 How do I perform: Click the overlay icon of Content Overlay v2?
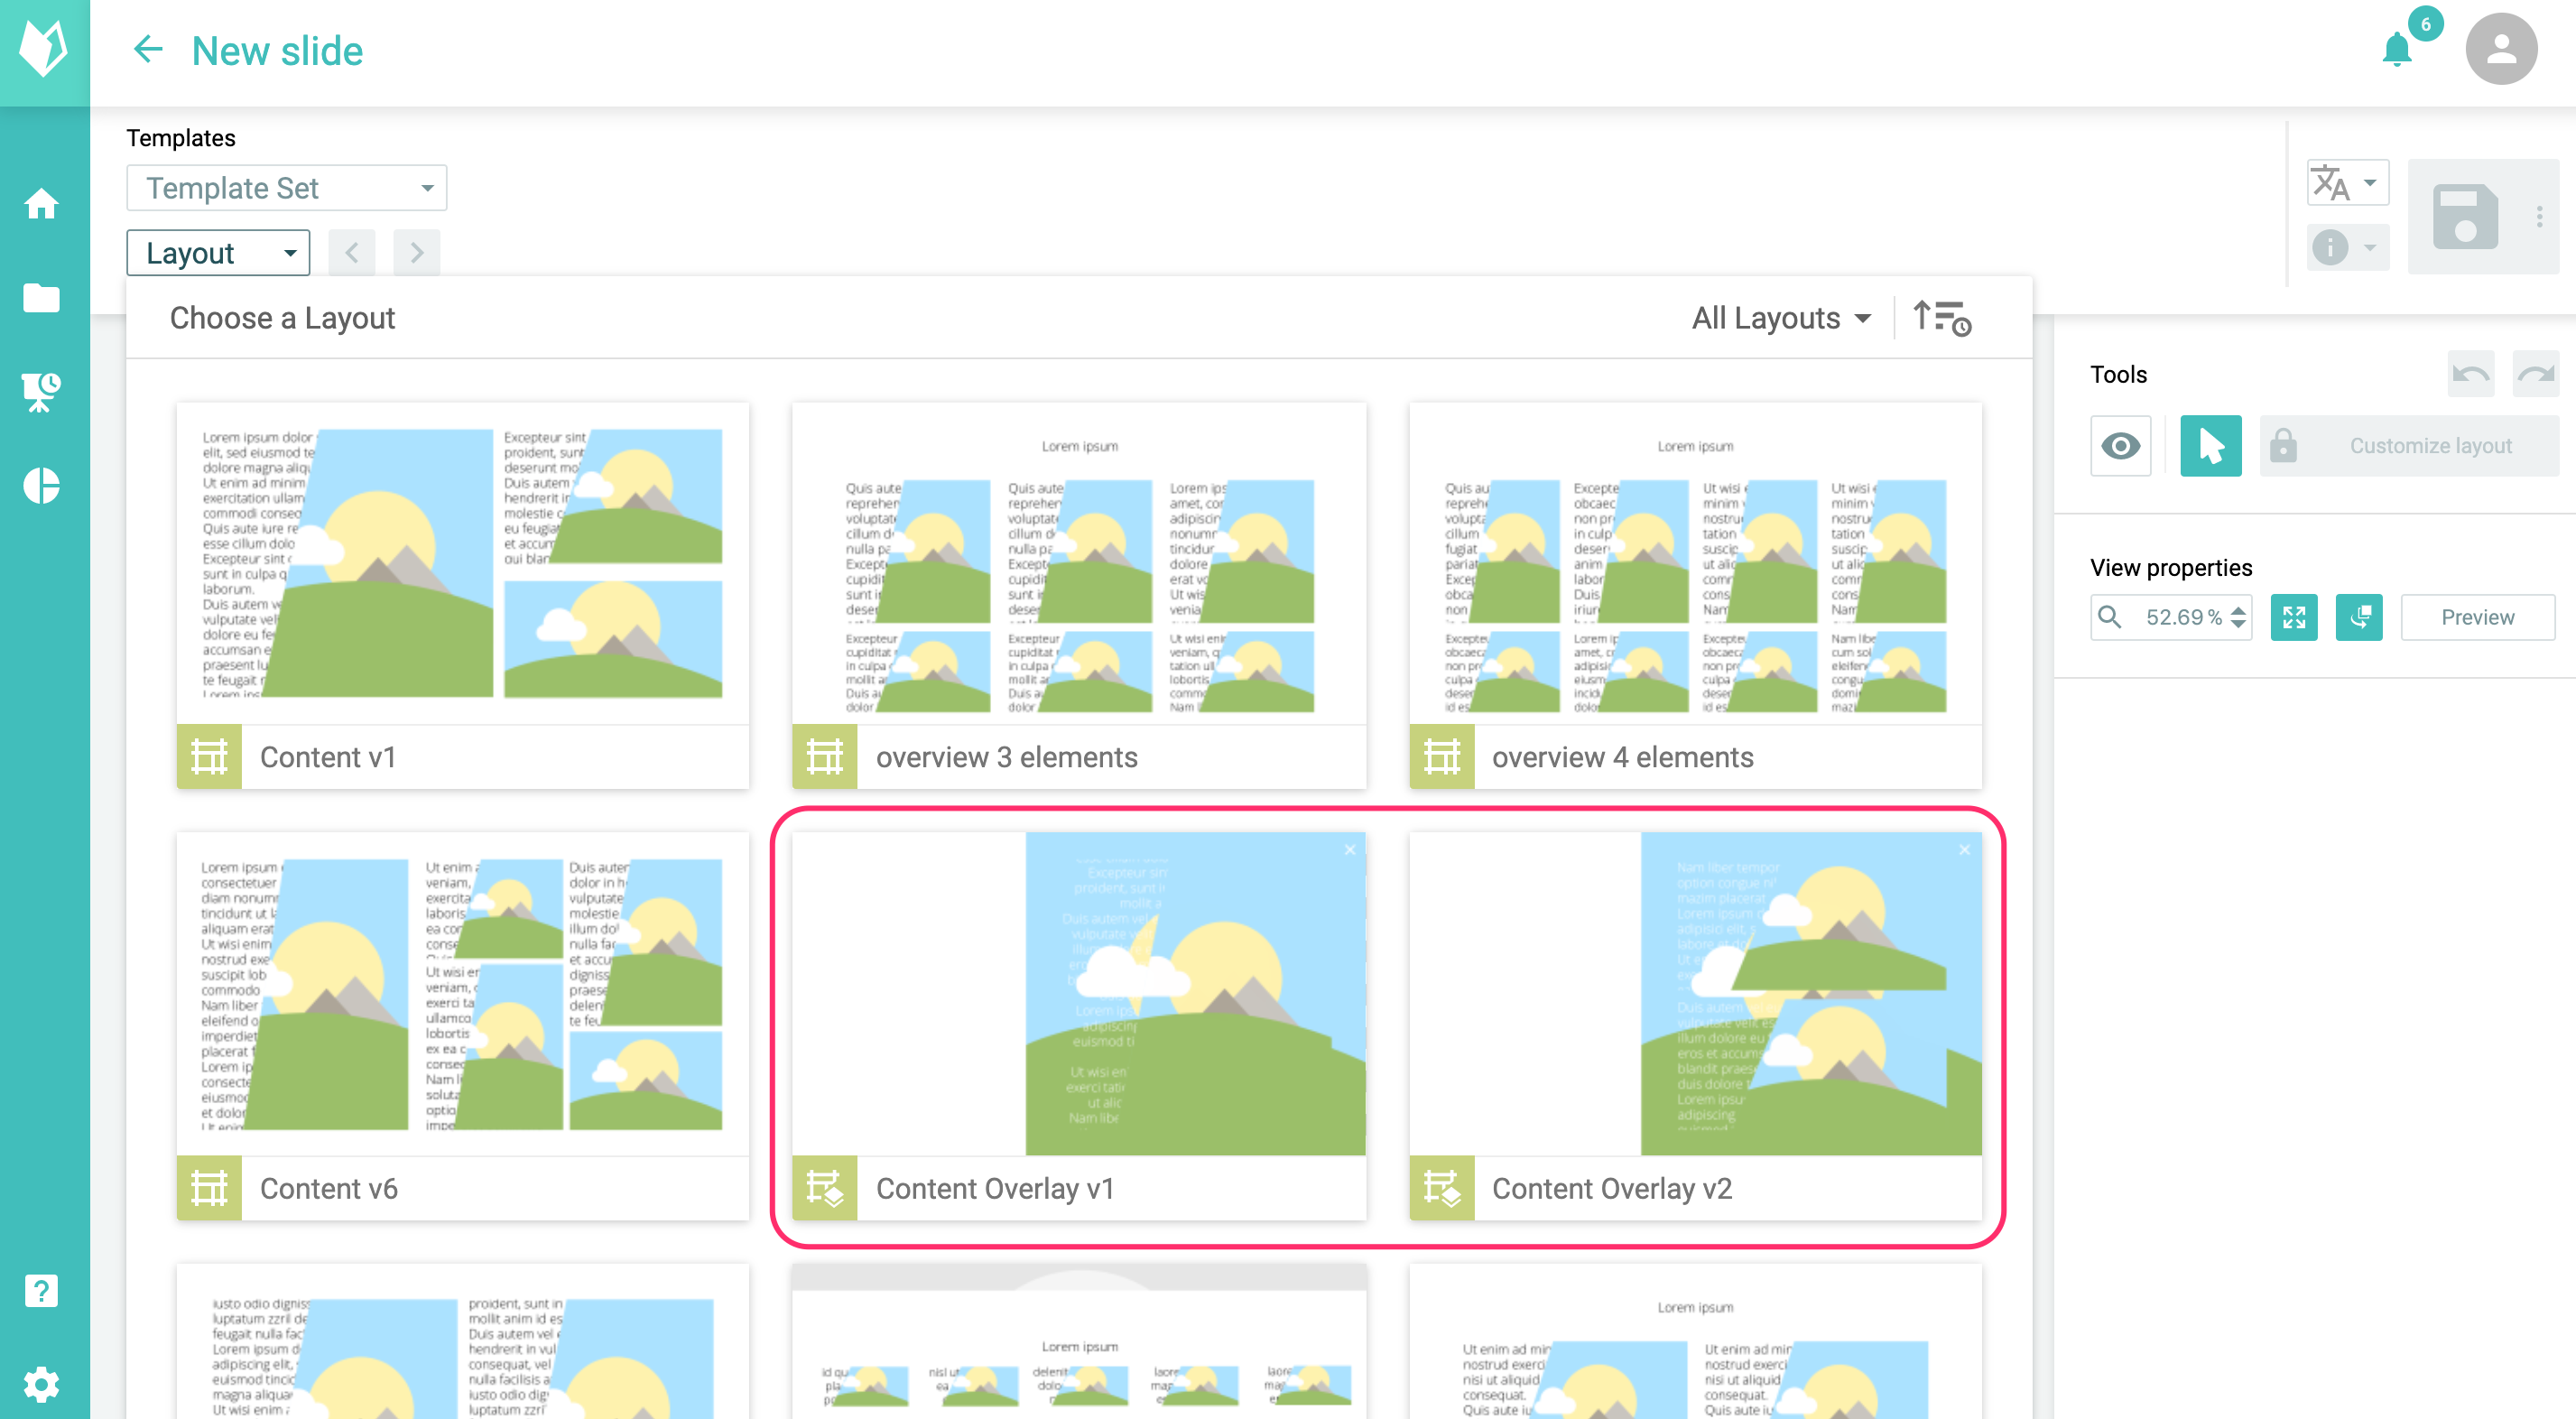click(x=1441, y=1188)
